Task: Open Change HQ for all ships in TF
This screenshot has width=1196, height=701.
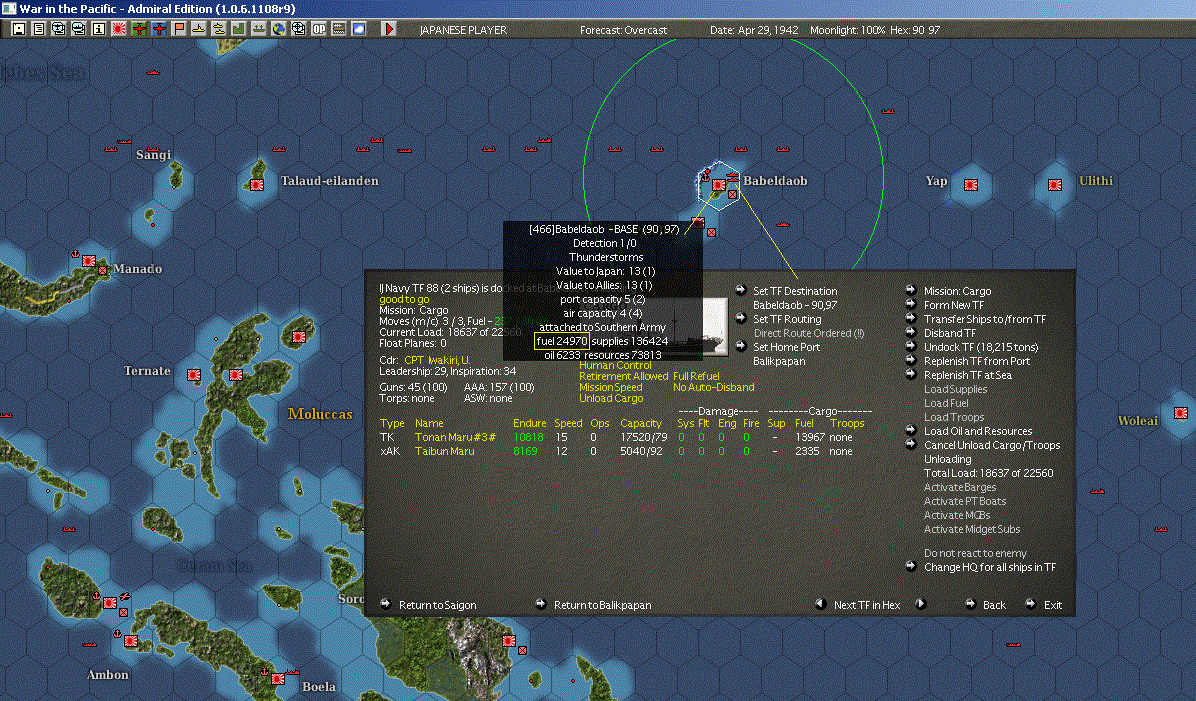Action: [x=989, y=568]
